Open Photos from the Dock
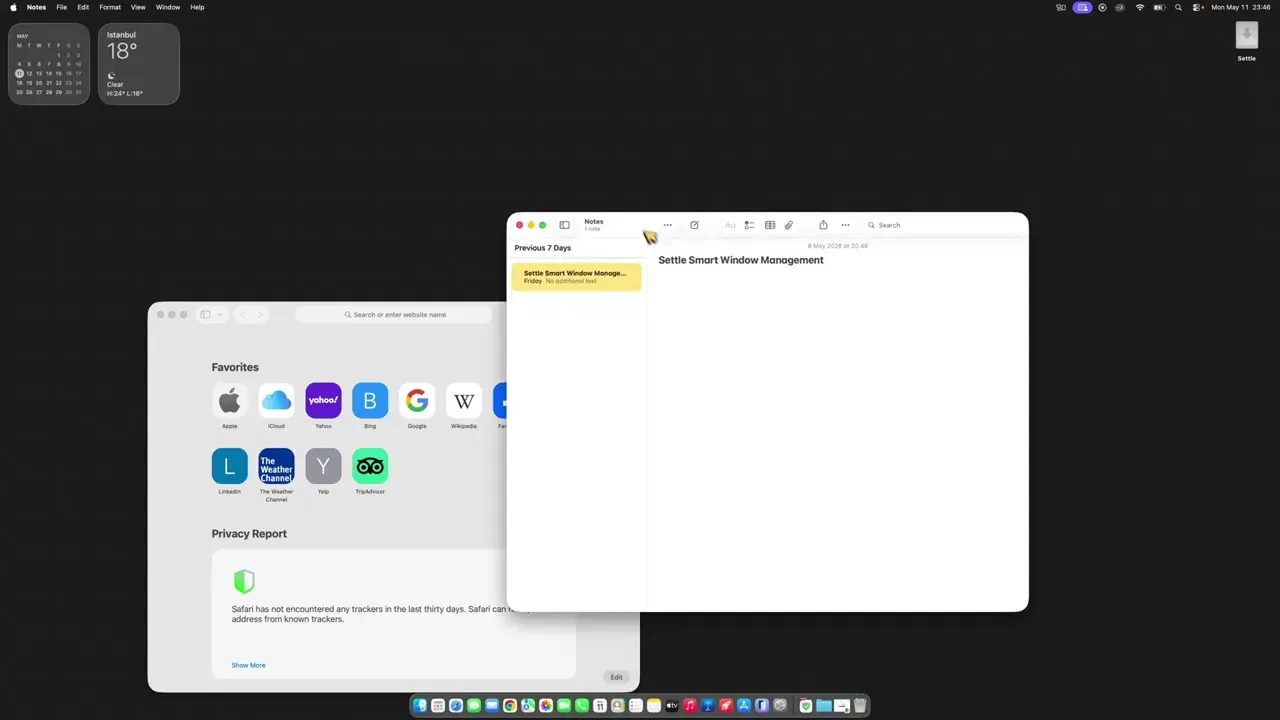The image size is (1280, 720). point(546,705)
